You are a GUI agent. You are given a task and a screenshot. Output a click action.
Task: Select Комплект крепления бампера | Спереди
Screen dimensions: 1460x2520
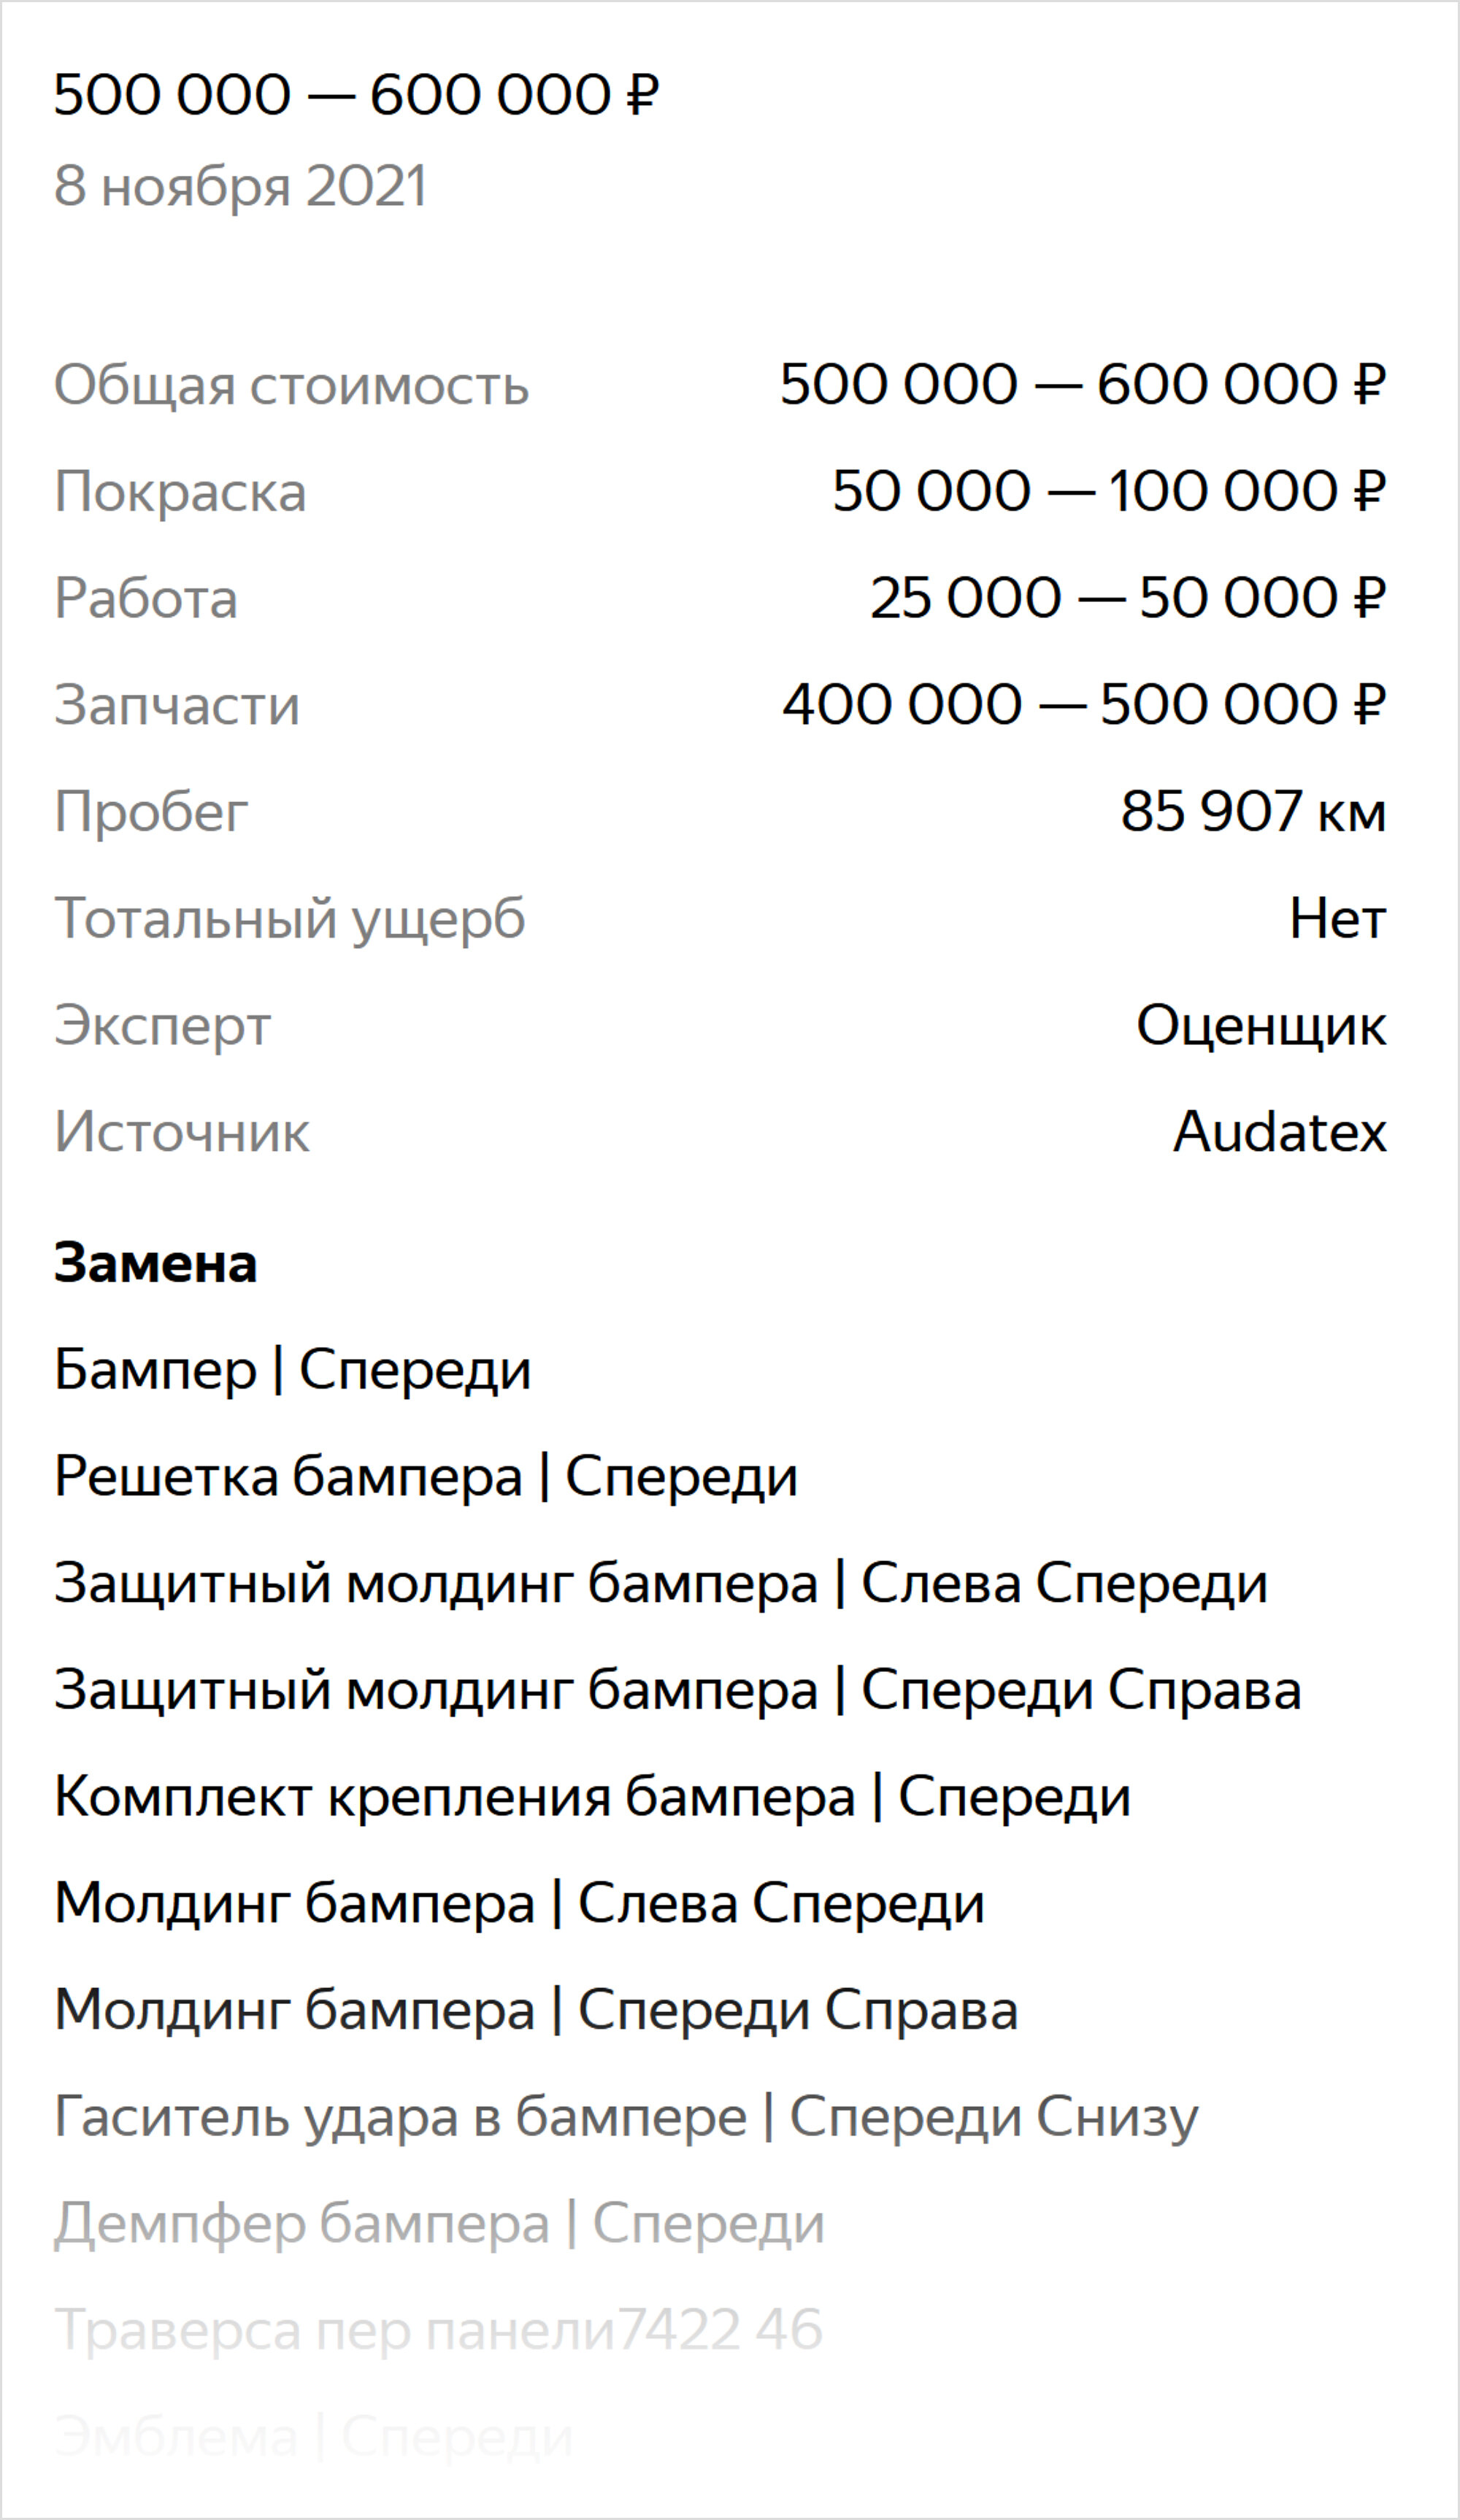[593, 1798]
